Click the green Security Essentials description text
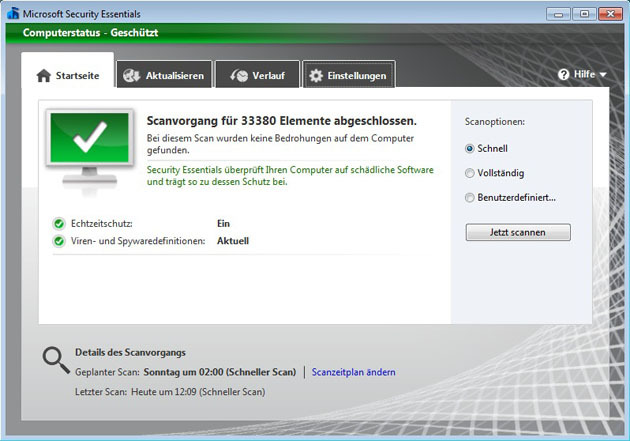The image size is (630, 441). pyautogui.click(x=290, y=176)
